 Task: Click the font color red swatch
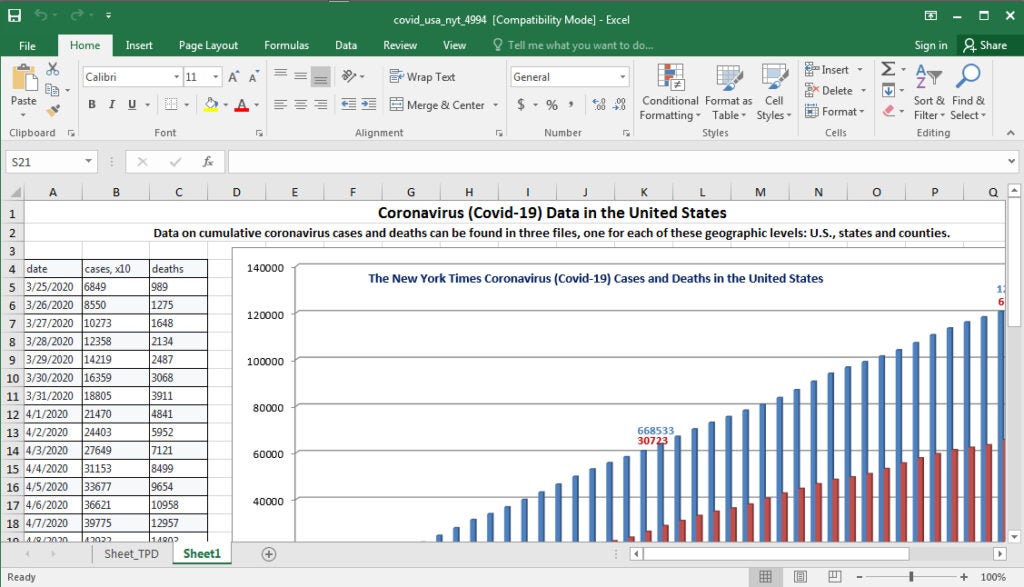coord(241,105)
